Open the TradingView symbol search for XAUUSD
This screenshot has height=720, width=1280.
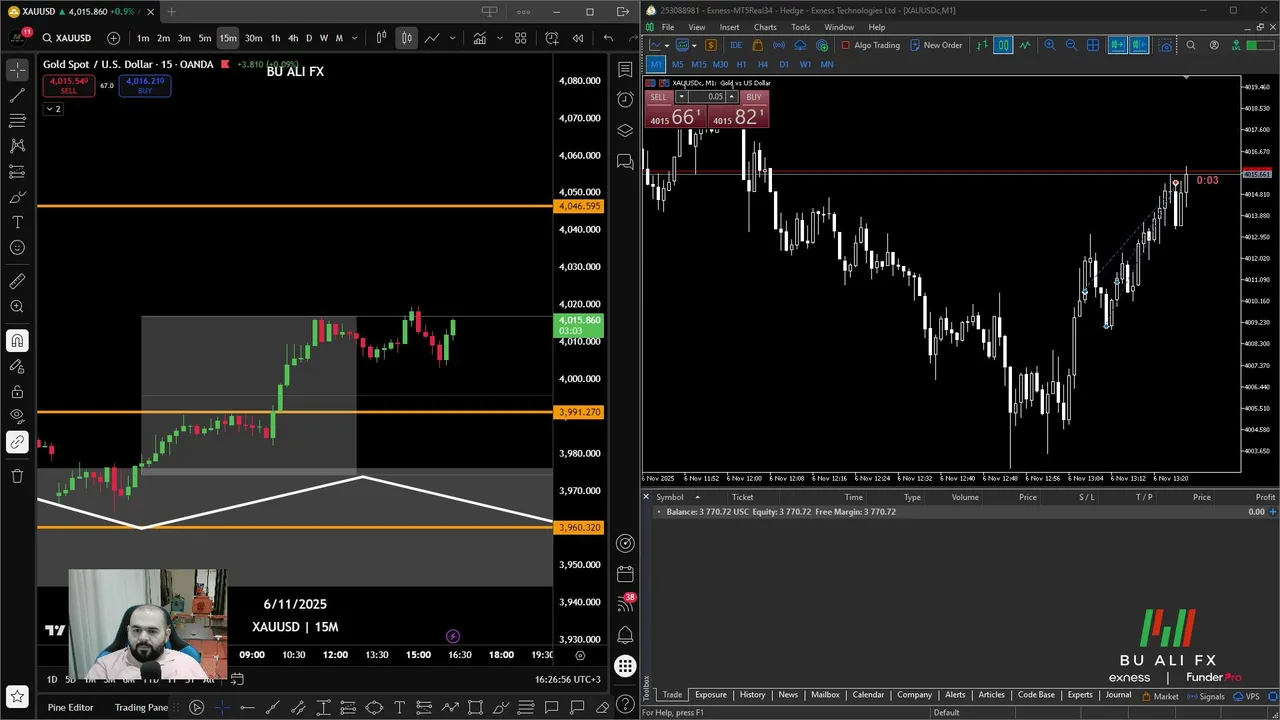pyautogui.click(x=65, y=38)
